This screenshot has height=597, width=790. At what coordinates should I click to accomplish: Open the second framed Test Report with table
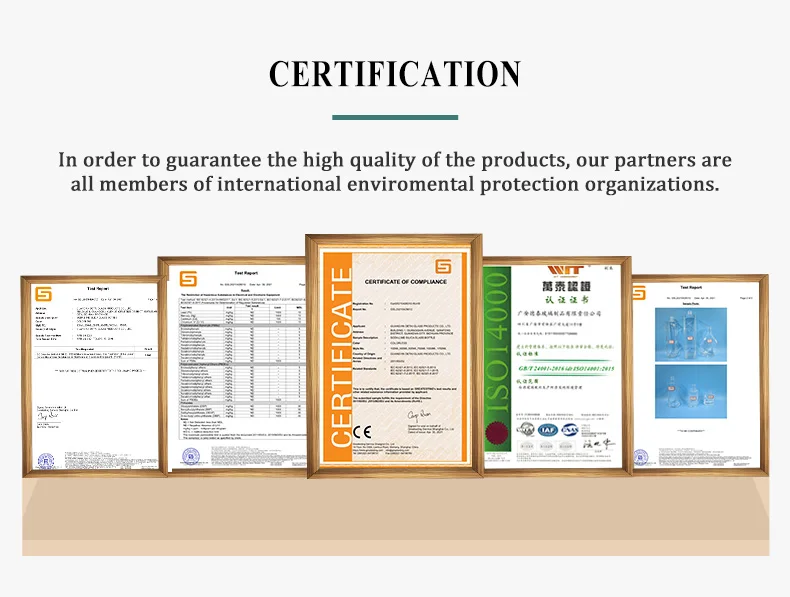pos(233,366)
